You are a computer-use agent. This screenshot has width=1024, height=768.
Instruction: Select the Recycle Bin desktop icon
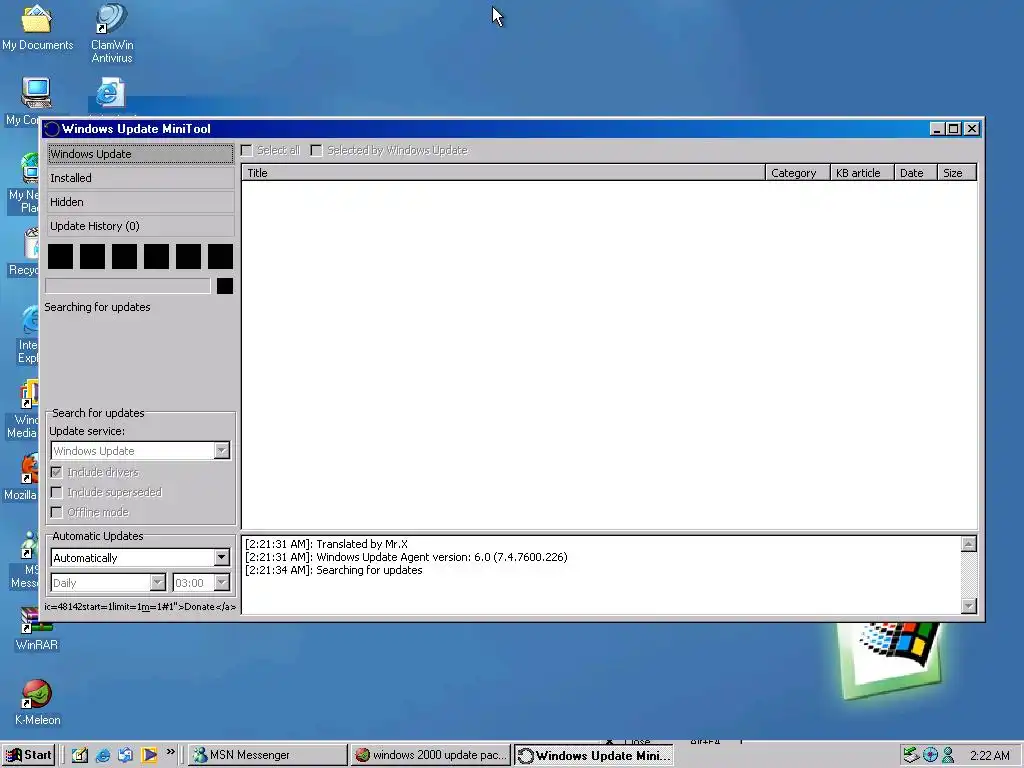click(25, 253)
